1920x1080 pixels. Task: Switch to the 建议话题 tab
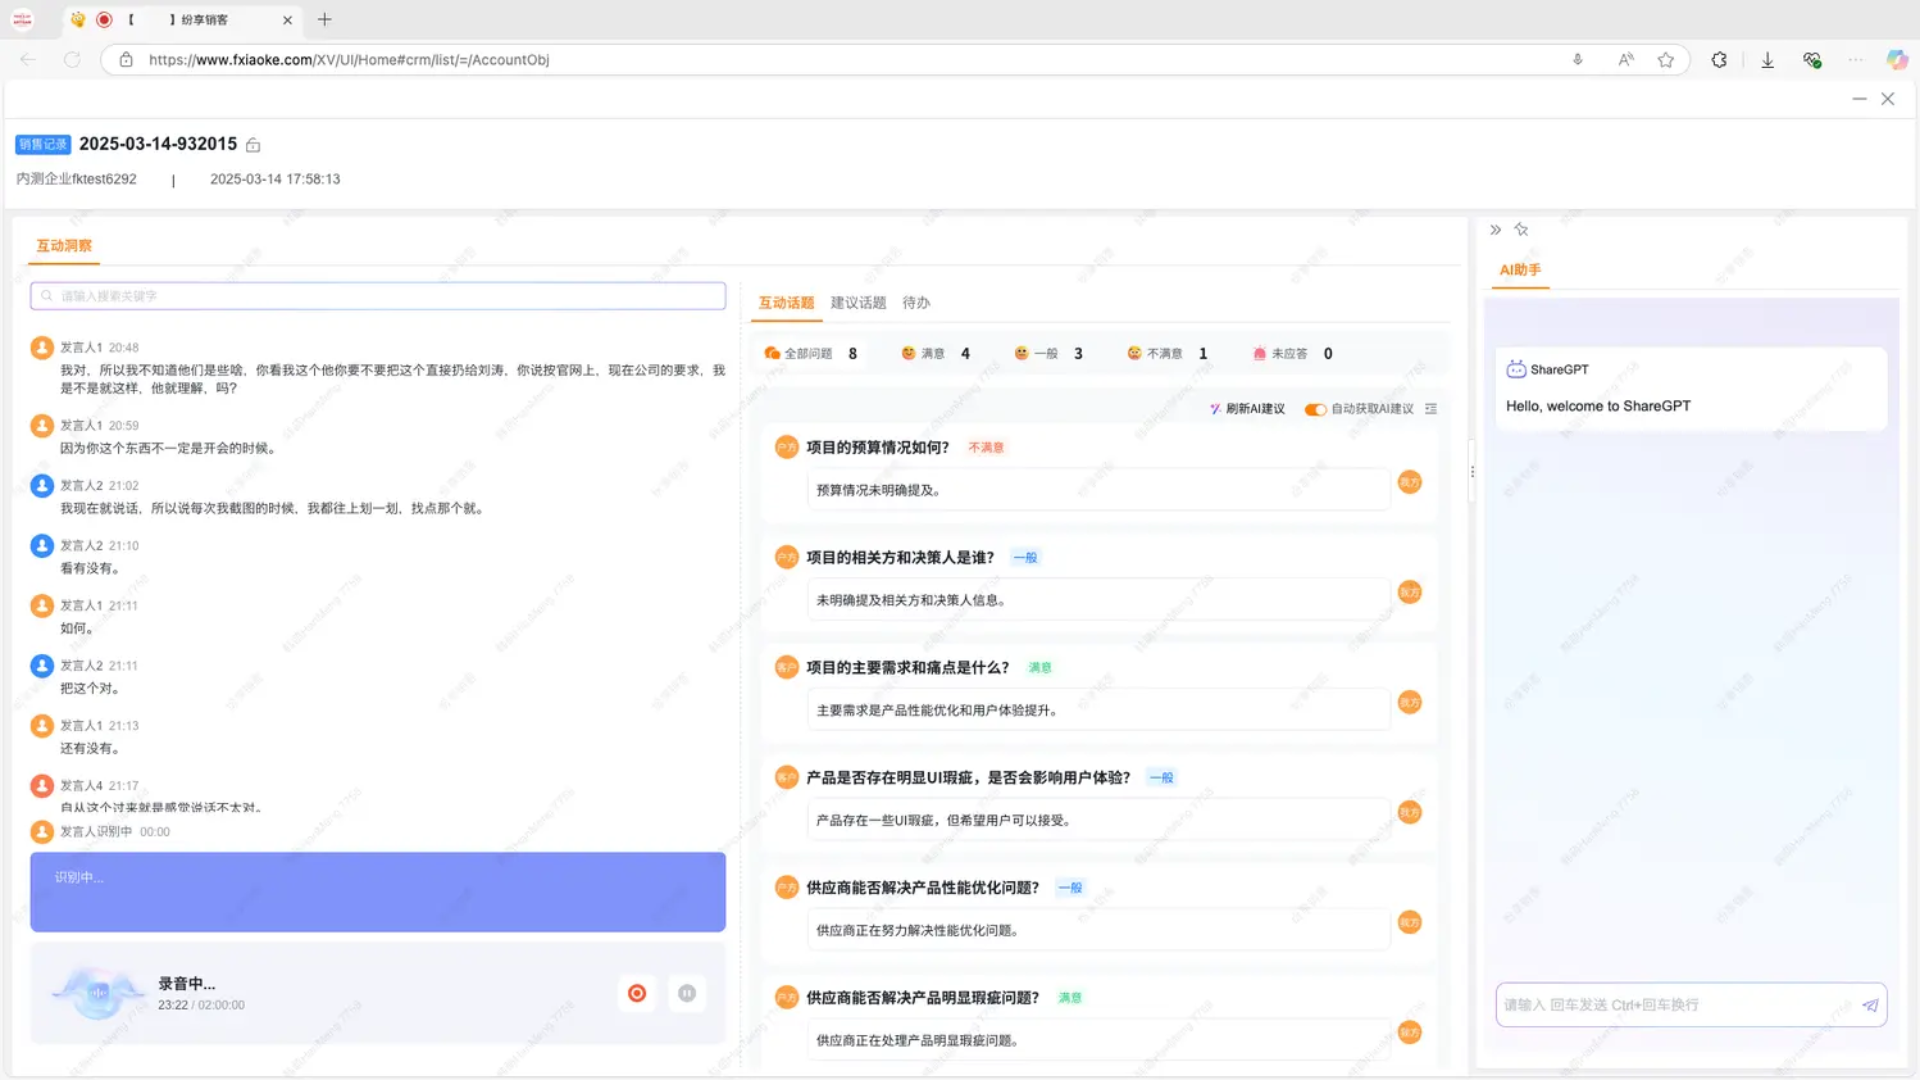click(858, 303)
